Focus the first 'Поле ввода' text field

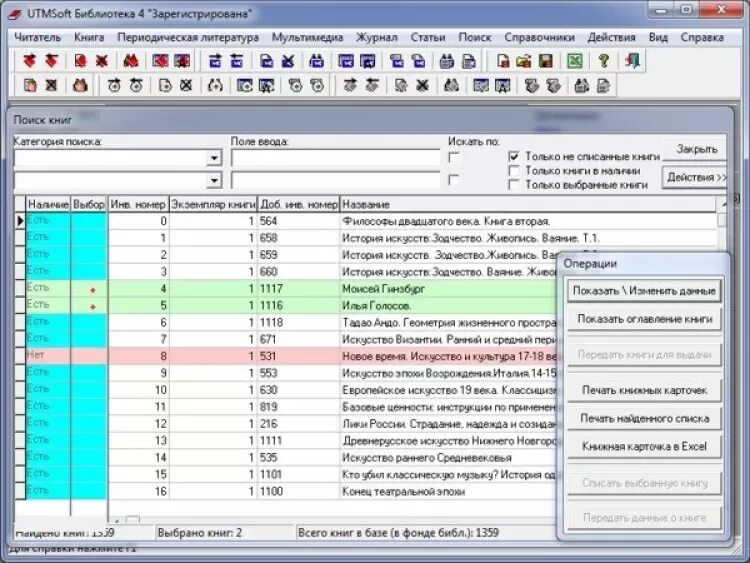click(335, 158)
